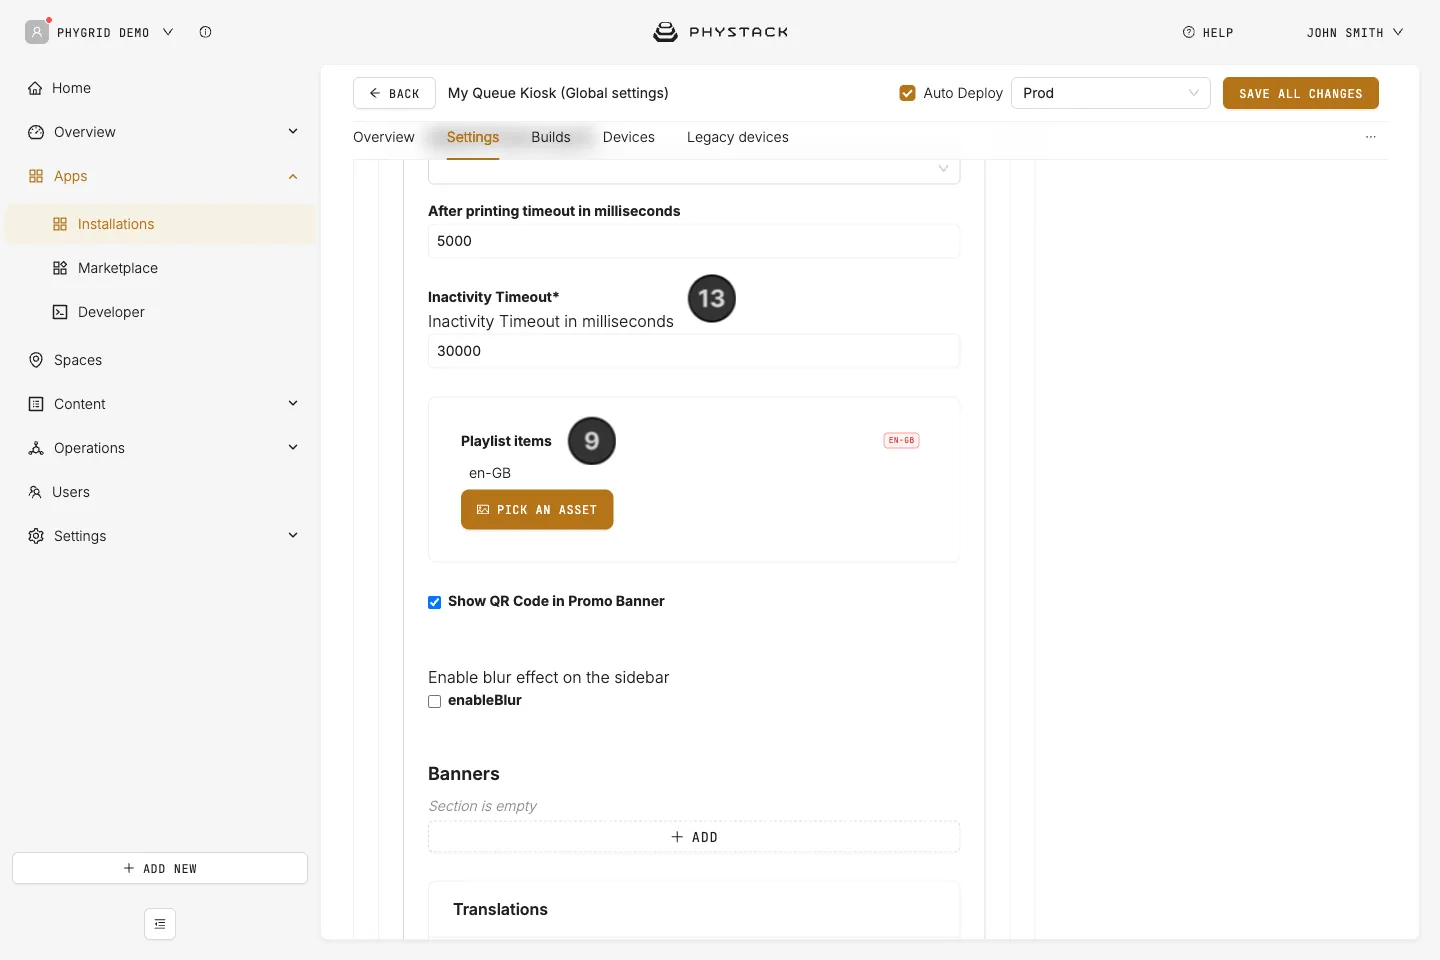
Task: Switch to the Builds tab
Action: (551, 137)
